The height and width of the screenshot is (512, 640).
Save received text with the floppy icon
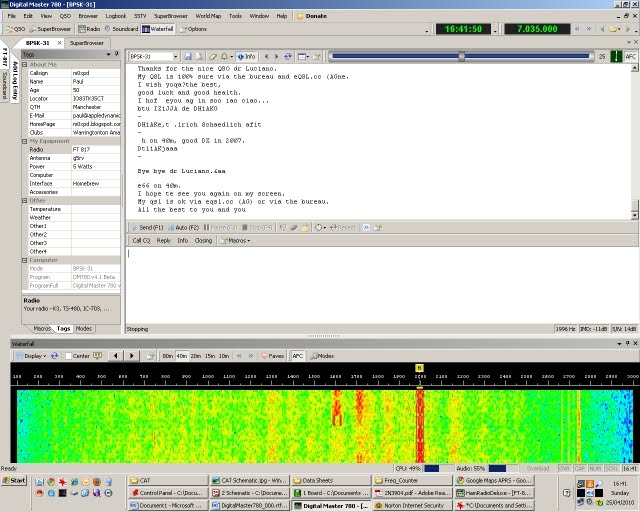coord(188,57)
